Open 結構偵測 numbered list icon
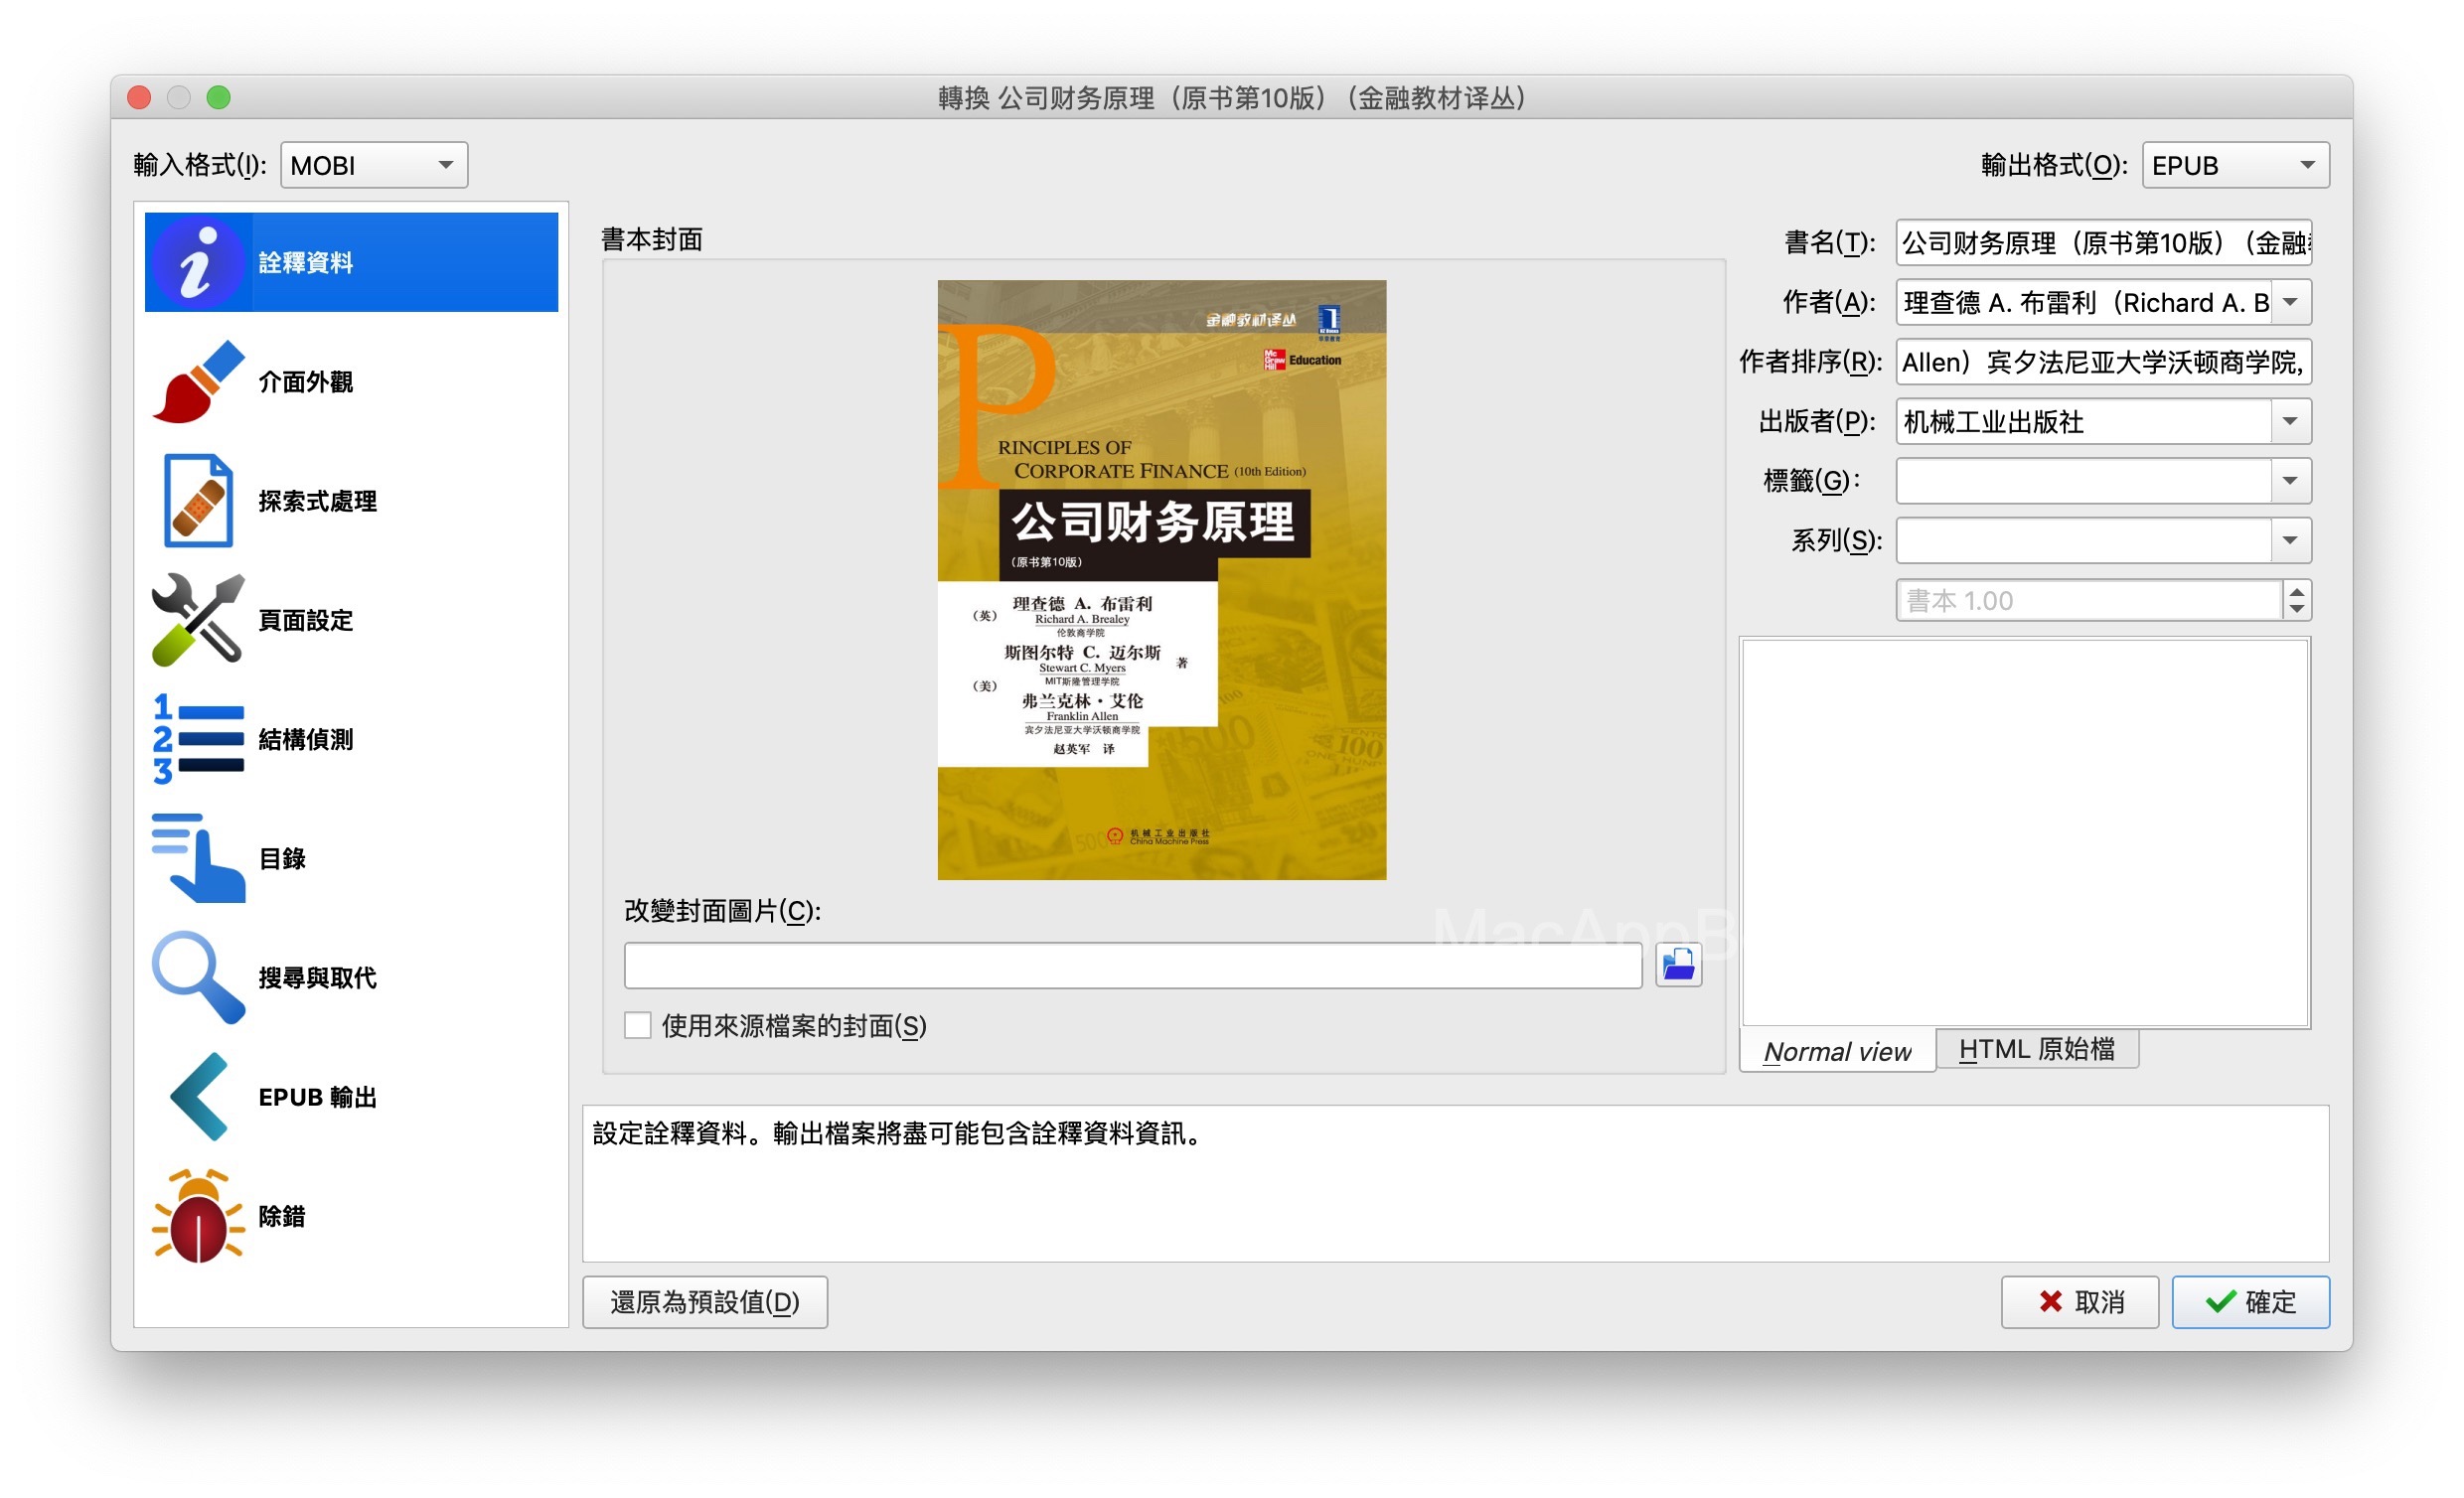 click(x=197, y=738)
